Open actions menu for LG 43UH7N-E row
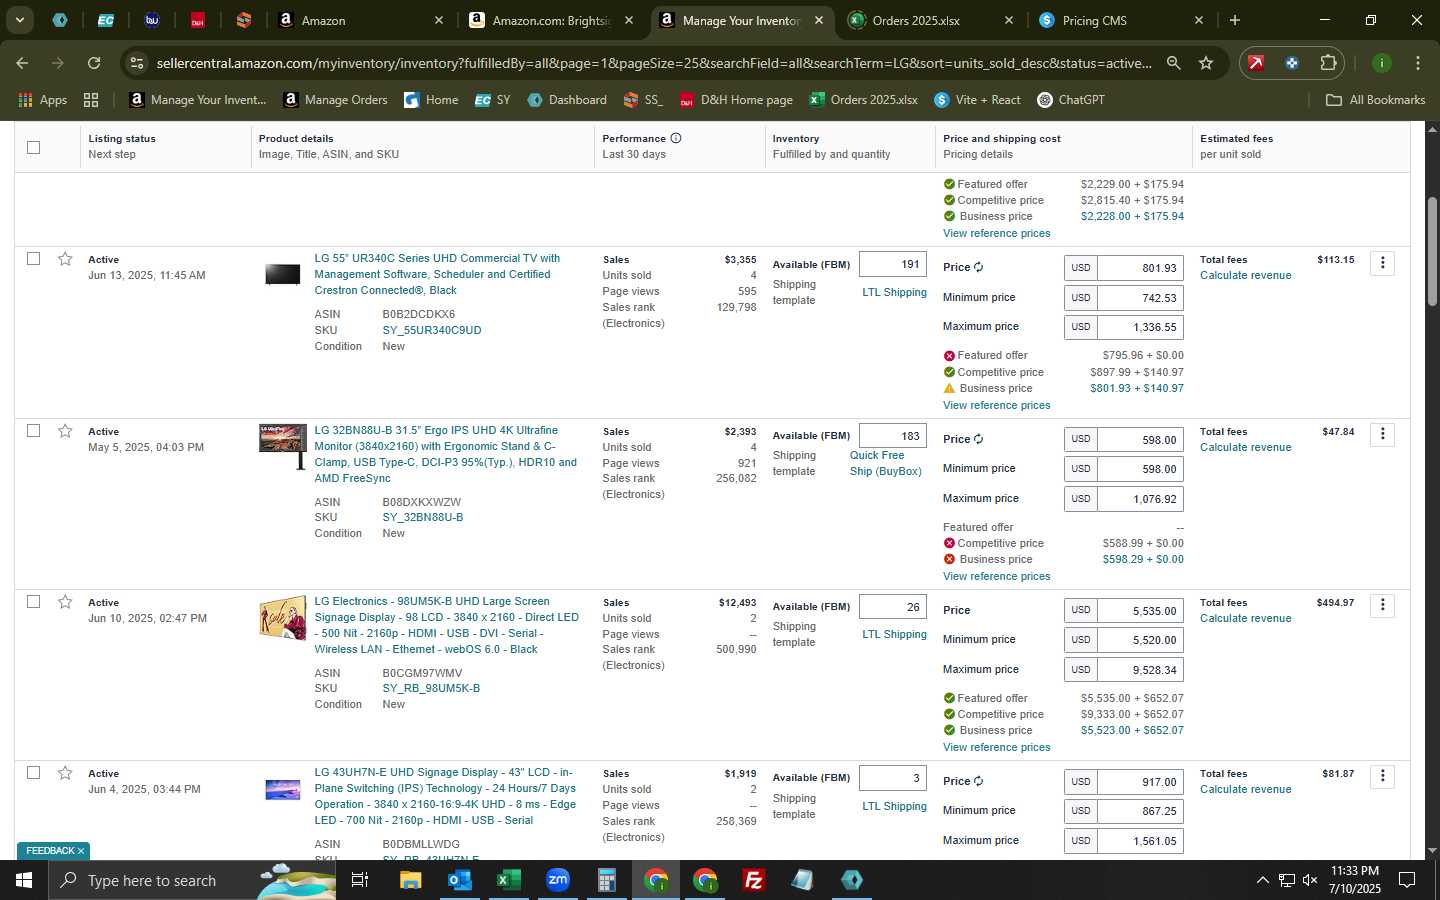Screen dimensions: 1440x900 [x=1382, y=776]
